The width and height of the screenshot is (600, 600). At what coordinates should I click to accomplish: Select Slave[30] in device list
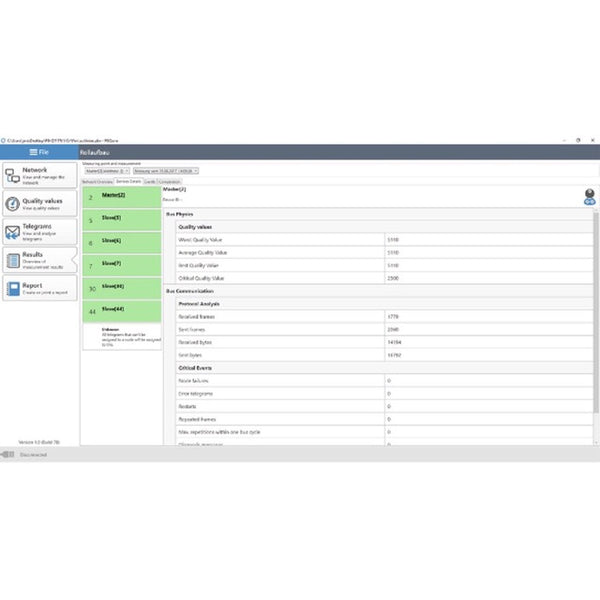(x=122, y=288)
